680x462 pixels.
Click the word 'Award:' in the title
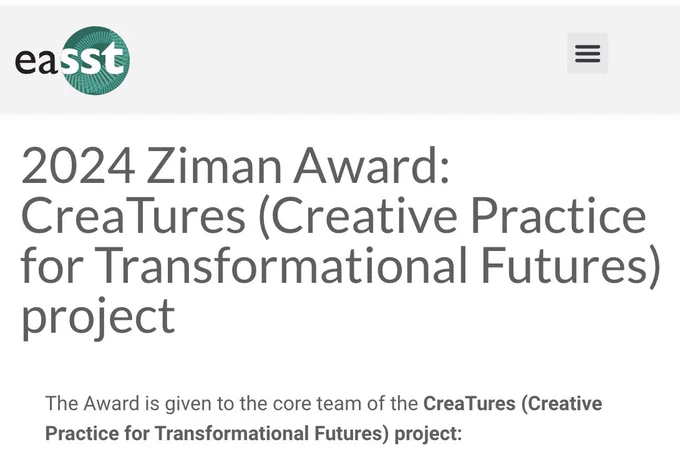pyautogui.click(x=372, y=166)
